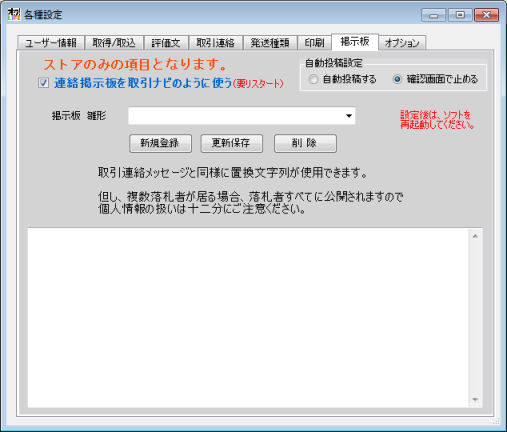Switch to the ユーザー情報 tab
The height and width of the screenshot is (432, 507).
click(51, 43)
